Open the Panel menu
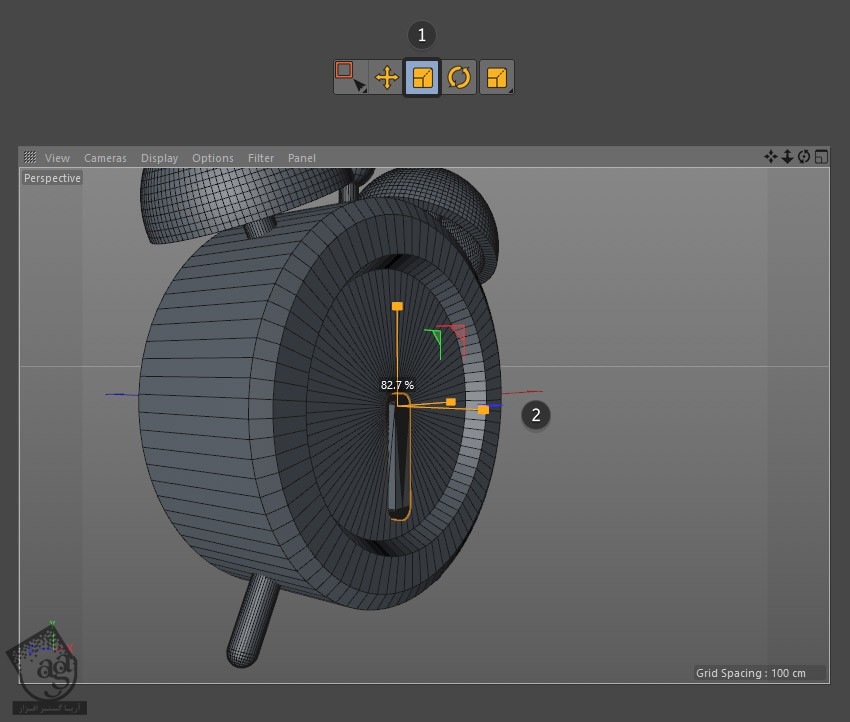850x722 pixels. [x=301, y=158]
